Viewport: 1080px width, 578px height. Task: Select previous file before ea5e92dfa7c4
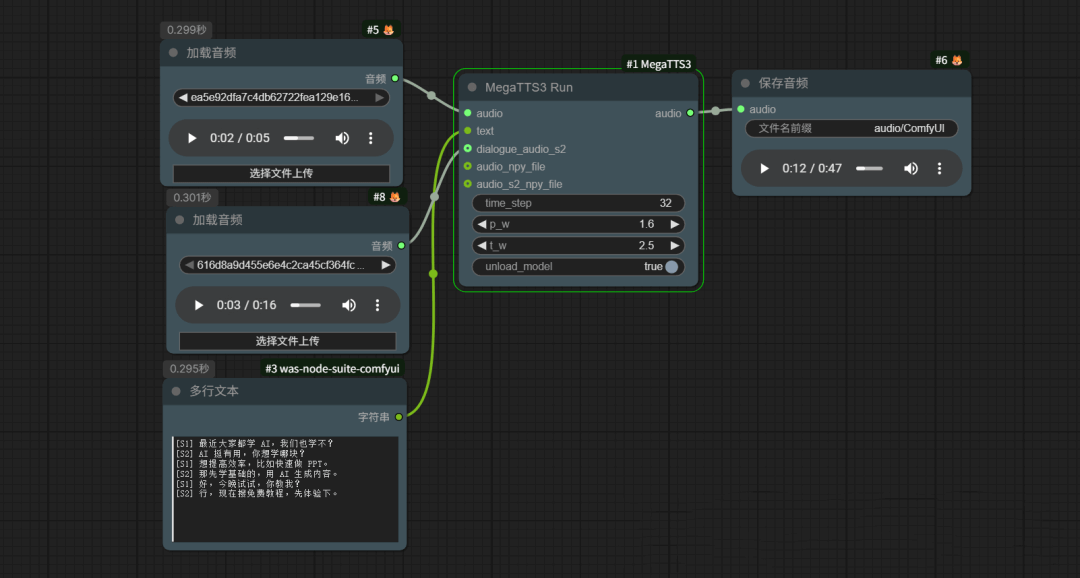(183, 98)
